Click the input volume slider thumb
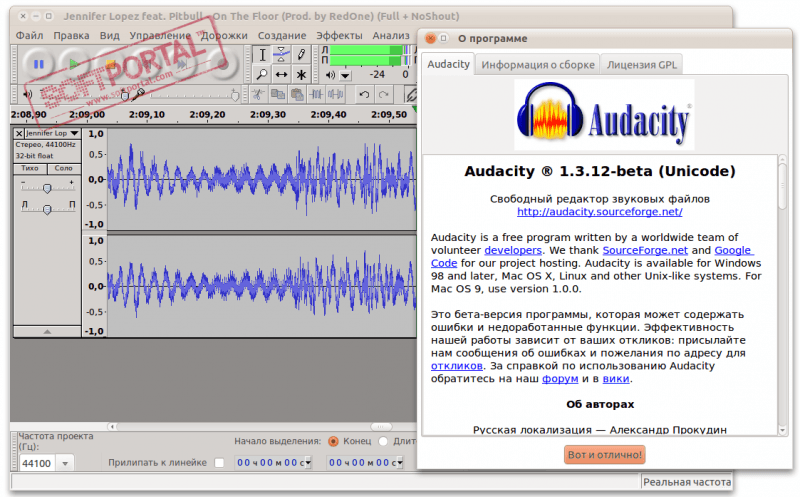The height and width of the screenshot is (497, 800). coord(235,95)
